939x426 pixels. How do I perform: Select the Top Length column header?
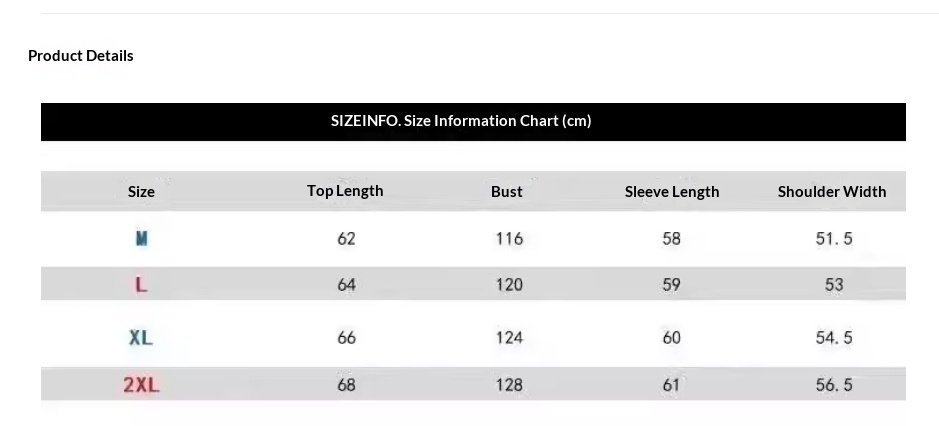tap(345, 191)
